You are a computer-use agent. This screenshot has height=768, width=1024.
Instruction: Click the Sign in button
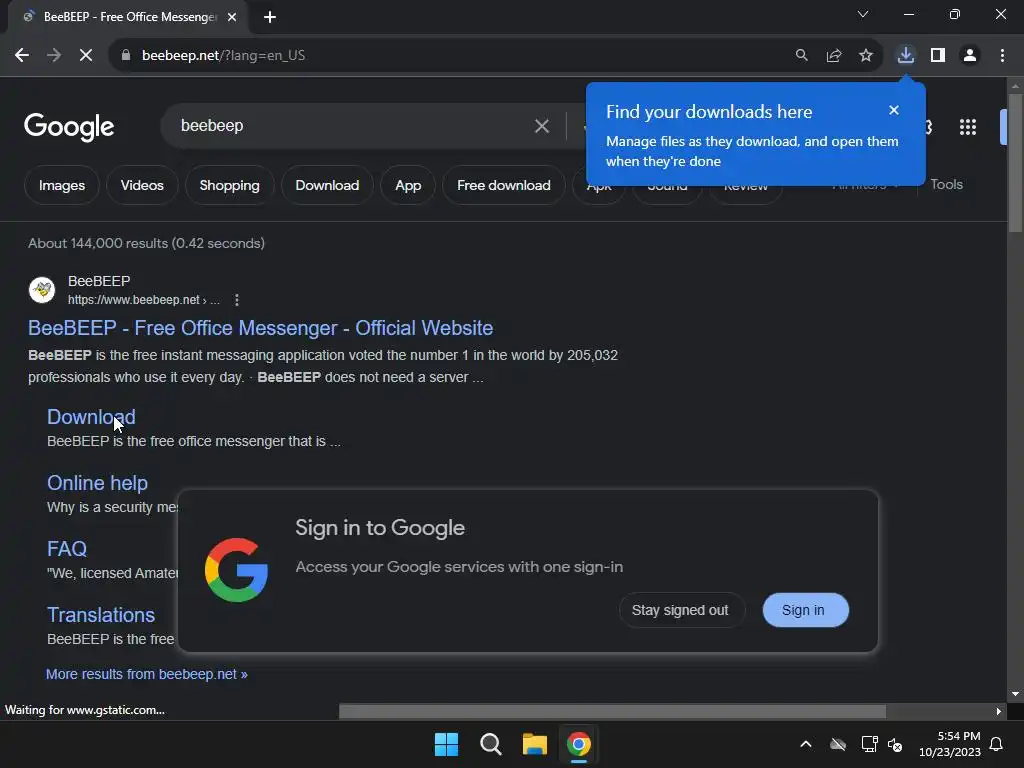pyautogui.click(x=805, y=610)
